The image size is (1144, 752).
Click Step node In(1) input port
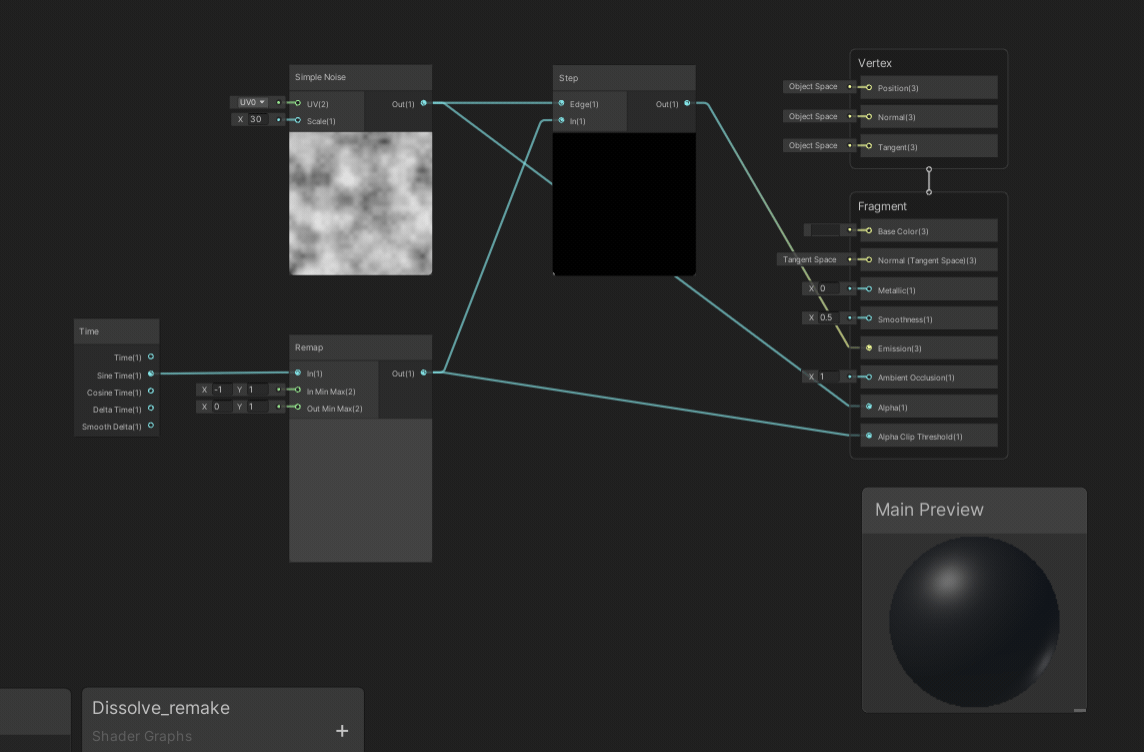click(561, 120)
